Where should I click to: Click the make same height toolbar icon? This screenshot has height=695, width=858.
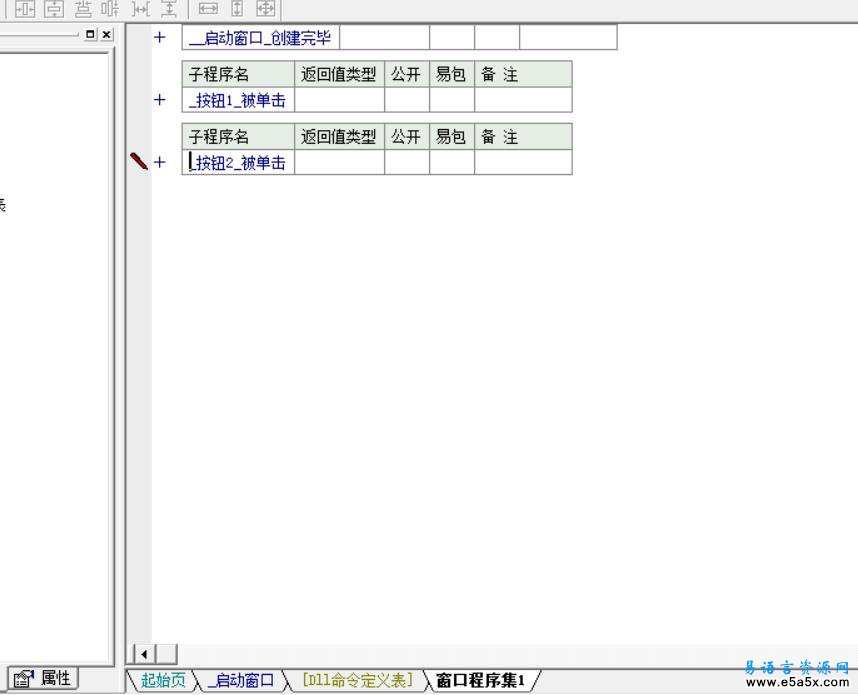click(237, 9)
